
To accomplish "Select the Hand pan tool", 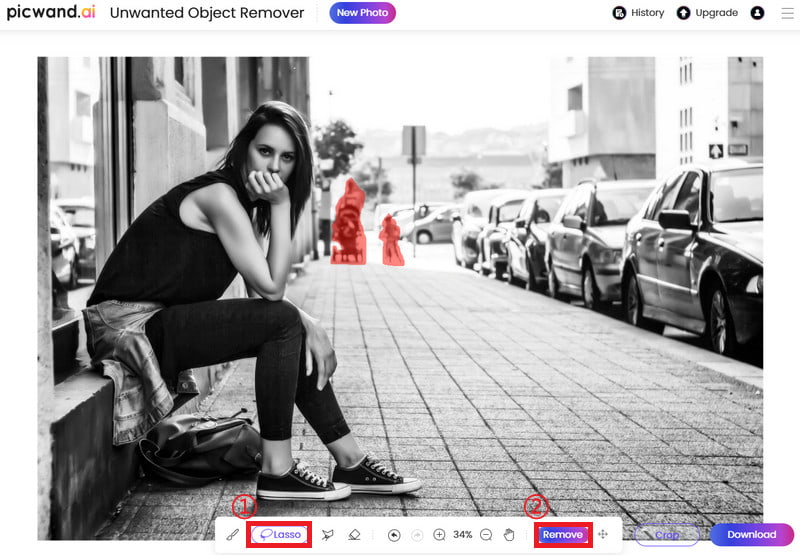I will [x=509, y=535].
